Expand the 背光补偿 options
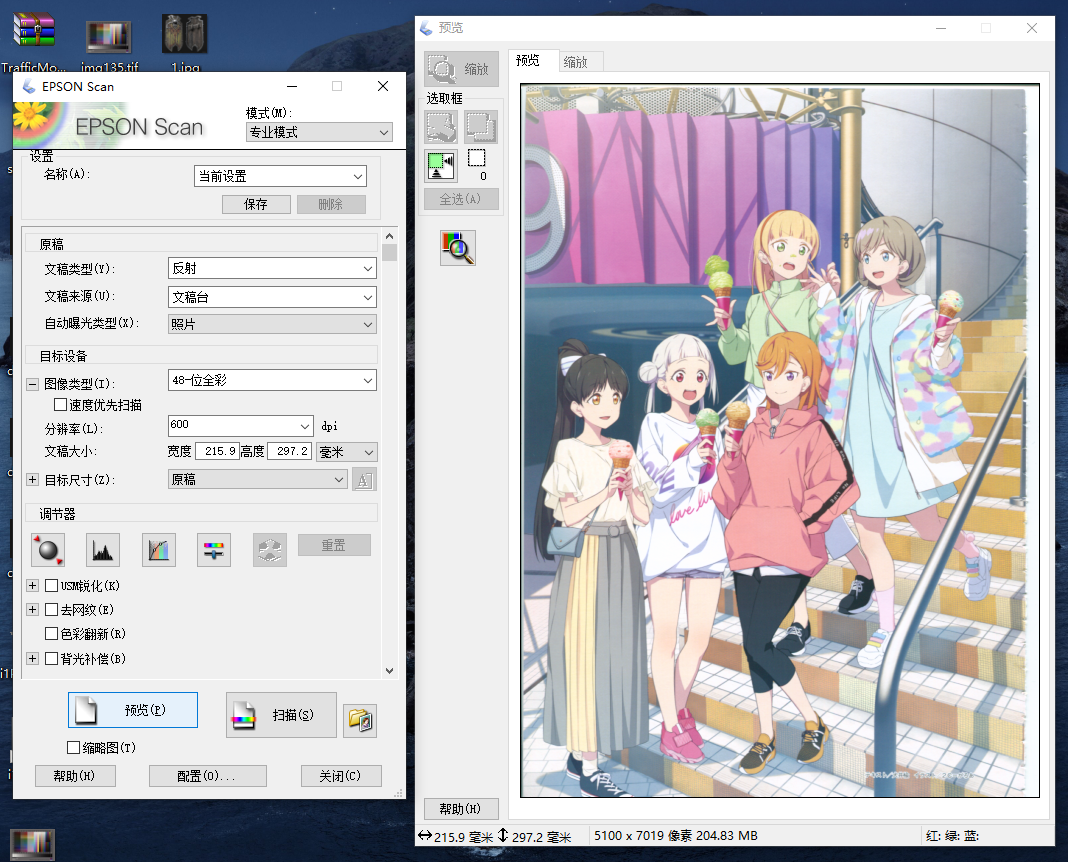This screenshot has width=1068, height=862. [x=32, y=659]
